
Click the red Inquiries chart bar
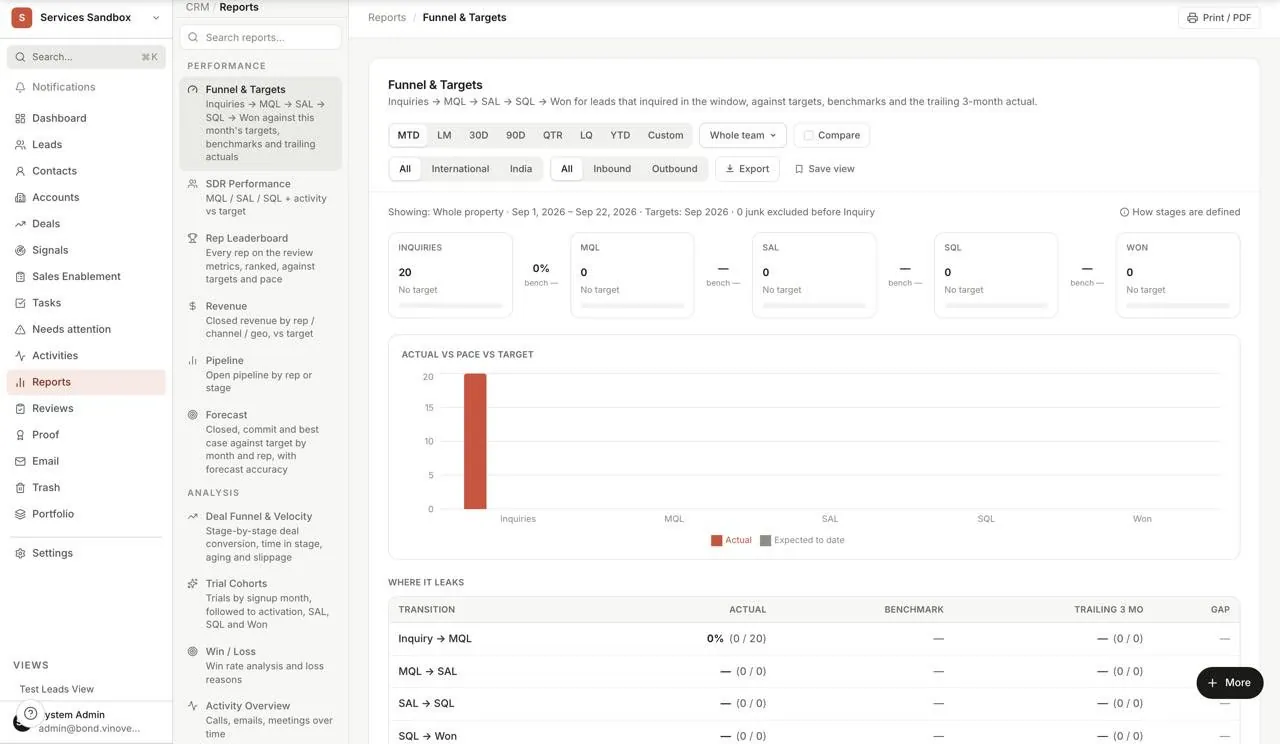coord(475,441)
